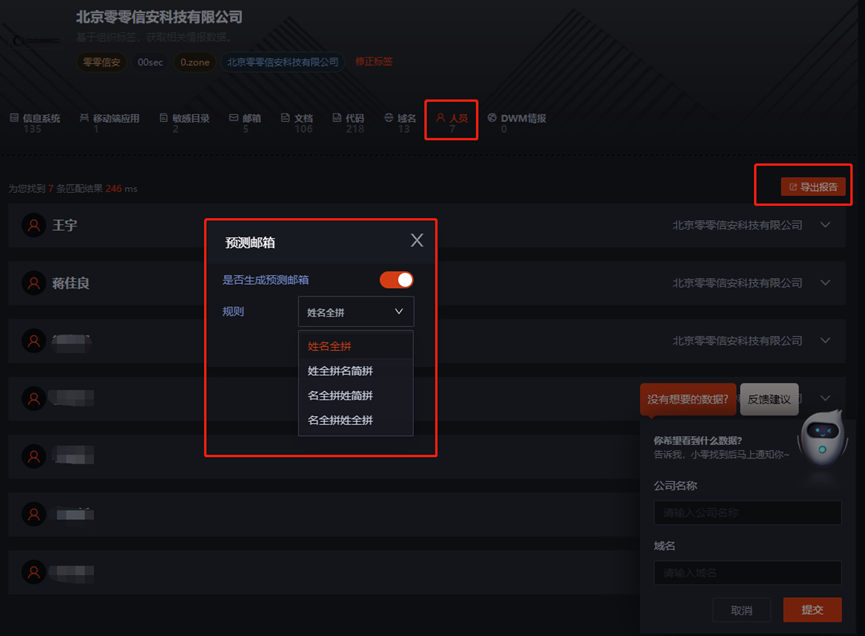865x636 pixels.
Task: Click the 公司名称 input field
Action: [x=747, y=513]
